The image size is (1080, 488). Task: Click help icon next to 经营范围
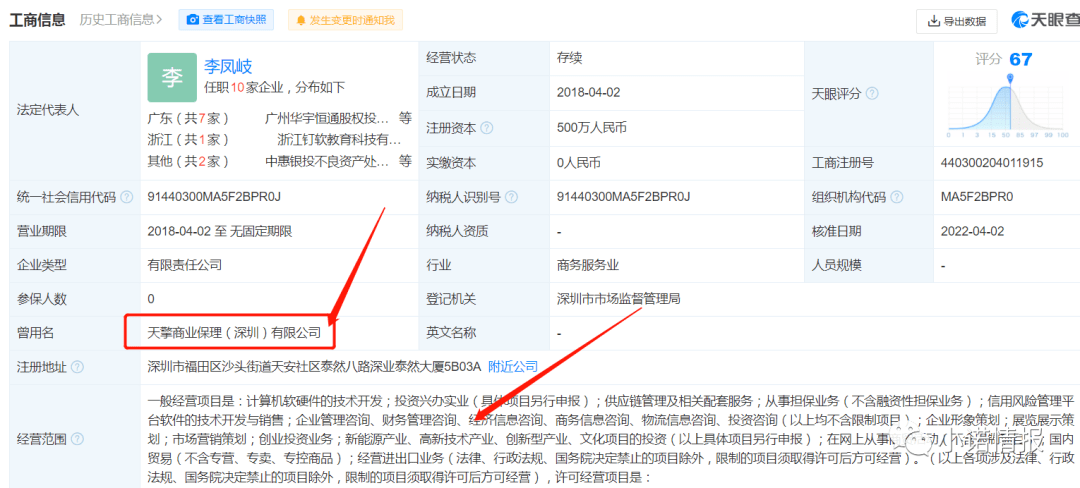tap(78, 438)
